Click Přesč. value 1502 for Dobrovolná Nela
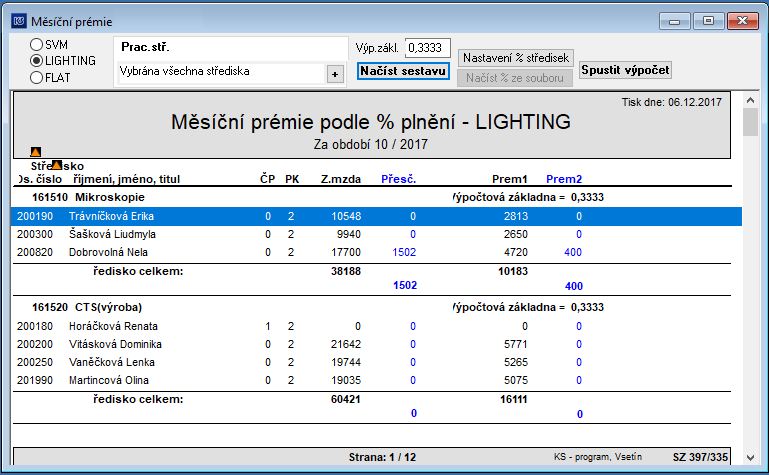The image size is (769, 475). (404, 252)
